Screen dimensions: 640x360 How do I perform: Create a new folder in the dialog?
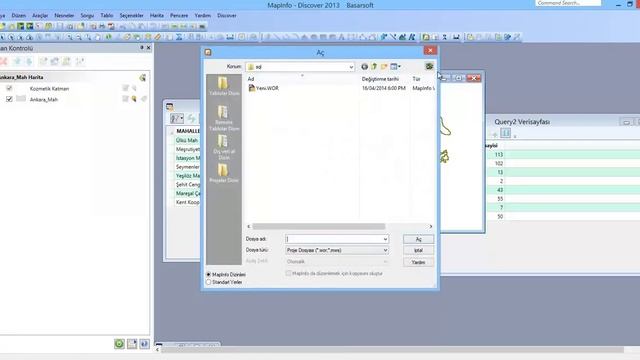(x=384, y=67)
